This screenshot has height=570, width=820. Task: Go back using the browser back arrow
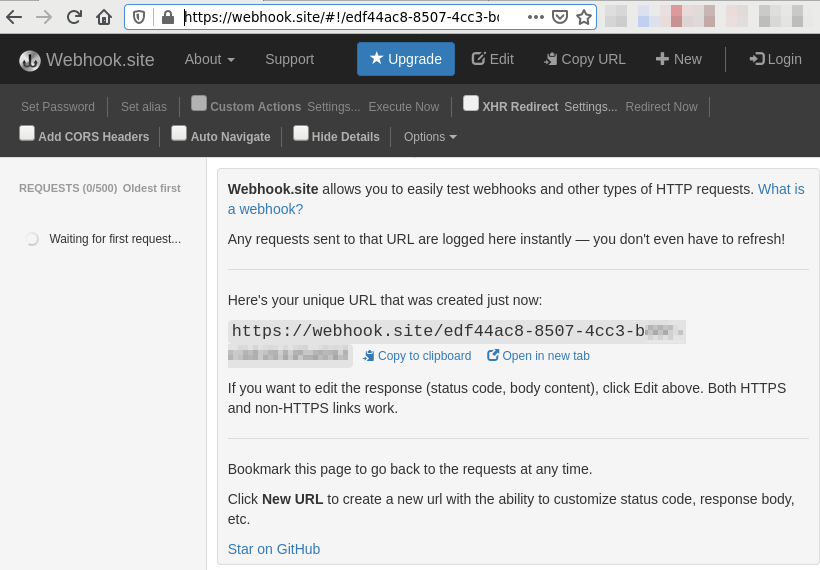tap(14, 17)
